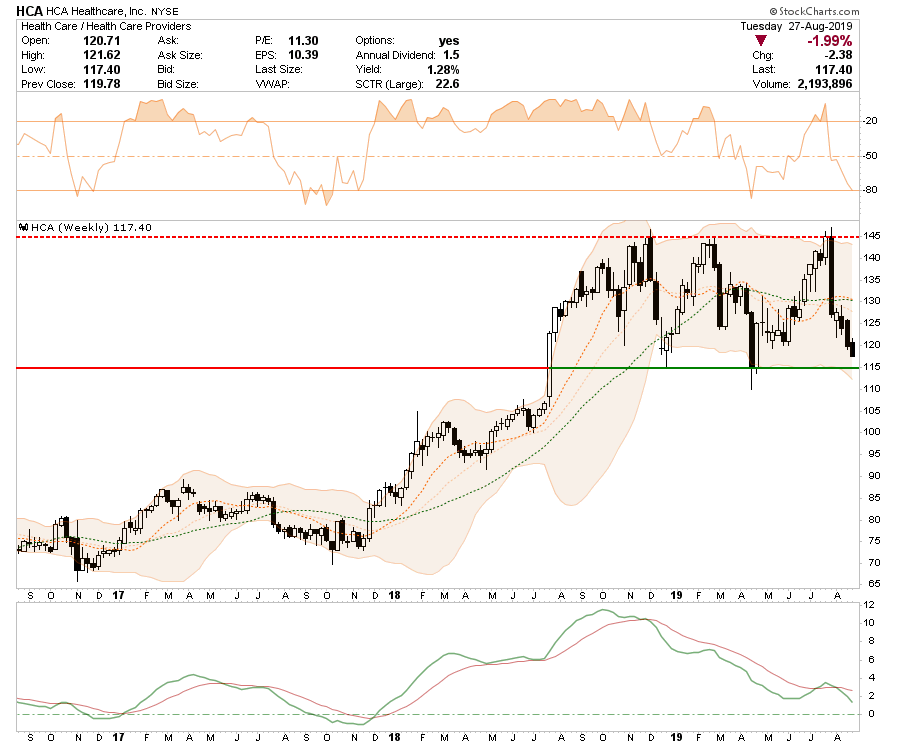Image resolution: width=900 pixels, height=746 pixels.
Task: Click the NYSE exchange label
Action: [165, 11]
